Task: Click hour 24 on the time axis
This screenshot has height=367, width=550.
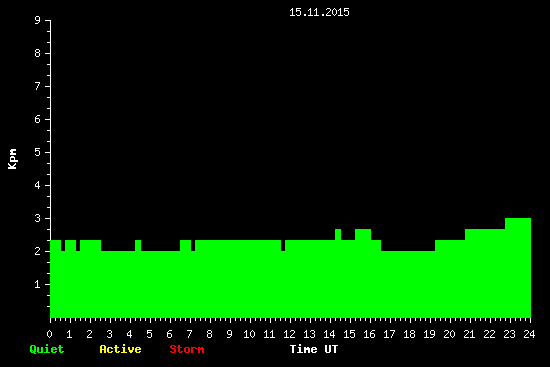Action: [529, 334]
